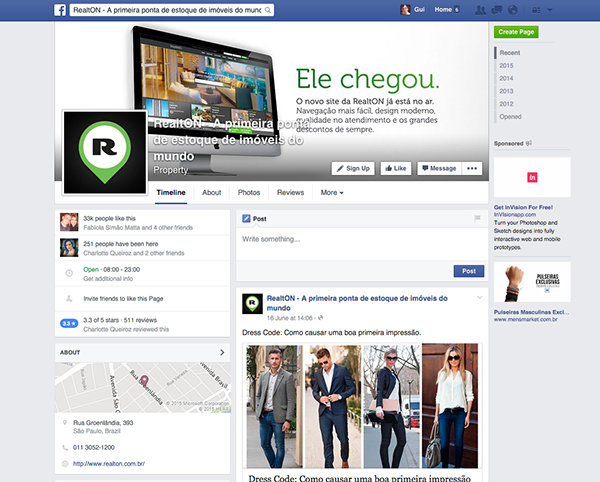Jump to 2012 in the timeline navigator
This screenshot has height=482, width=600.
click(x=506, y=104)
